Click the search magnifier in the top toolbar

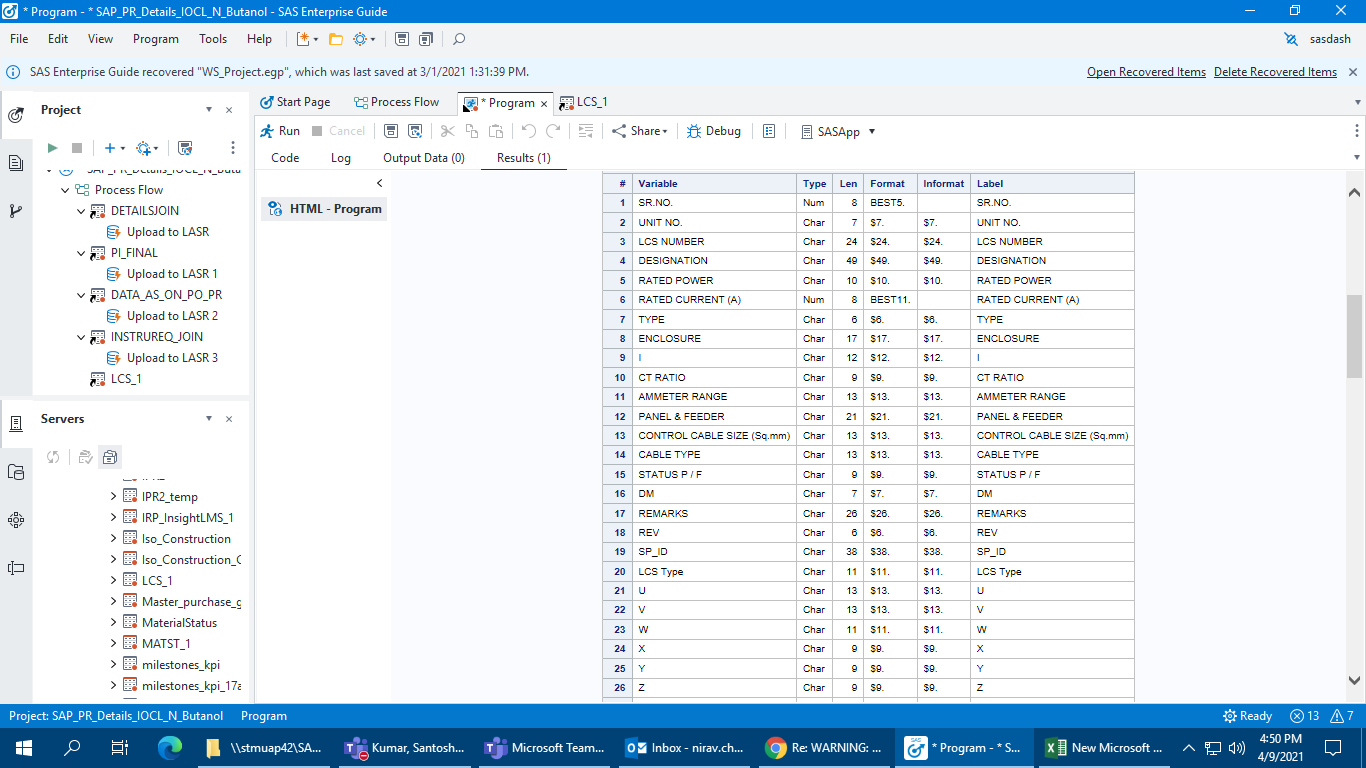click(x=459, y=39)
